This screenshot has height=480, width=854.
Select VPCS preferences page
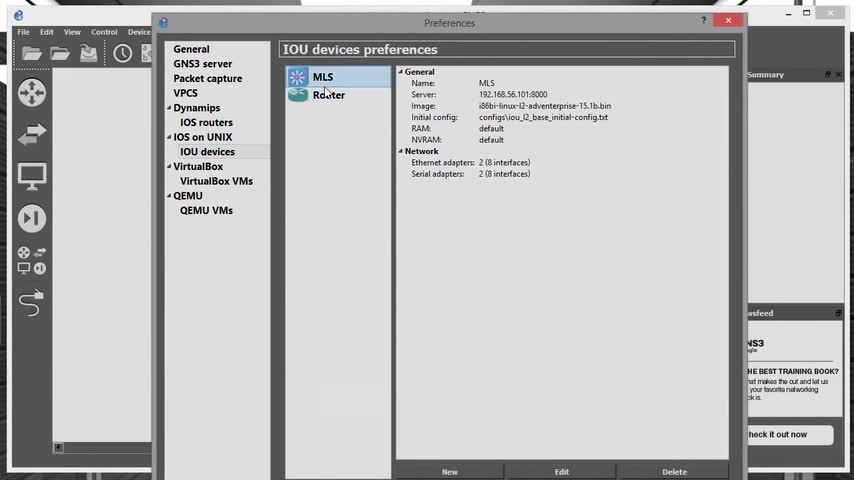185,93
